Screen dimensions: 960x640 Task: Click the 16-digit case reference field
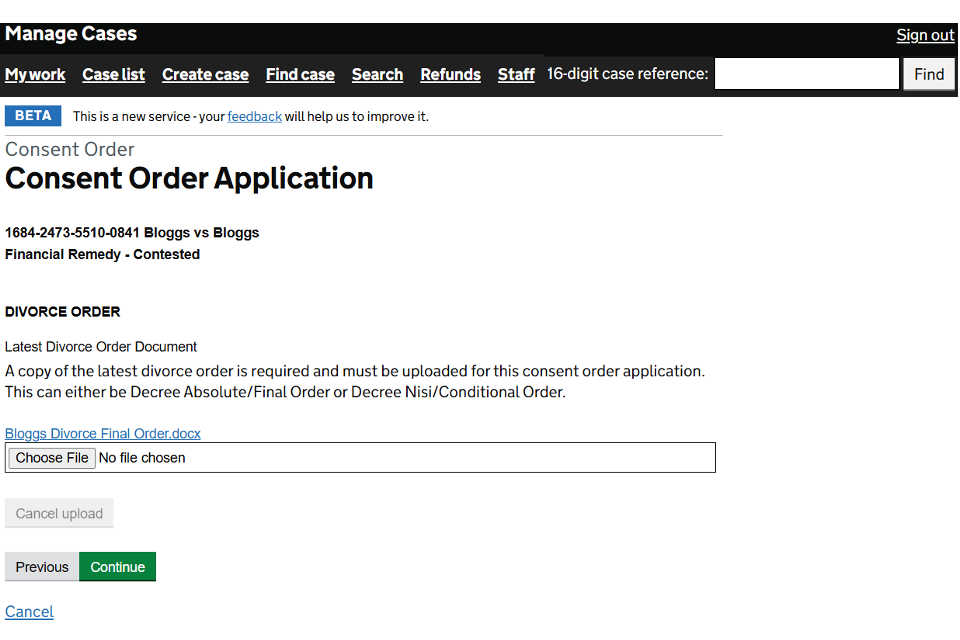(806, 74)
